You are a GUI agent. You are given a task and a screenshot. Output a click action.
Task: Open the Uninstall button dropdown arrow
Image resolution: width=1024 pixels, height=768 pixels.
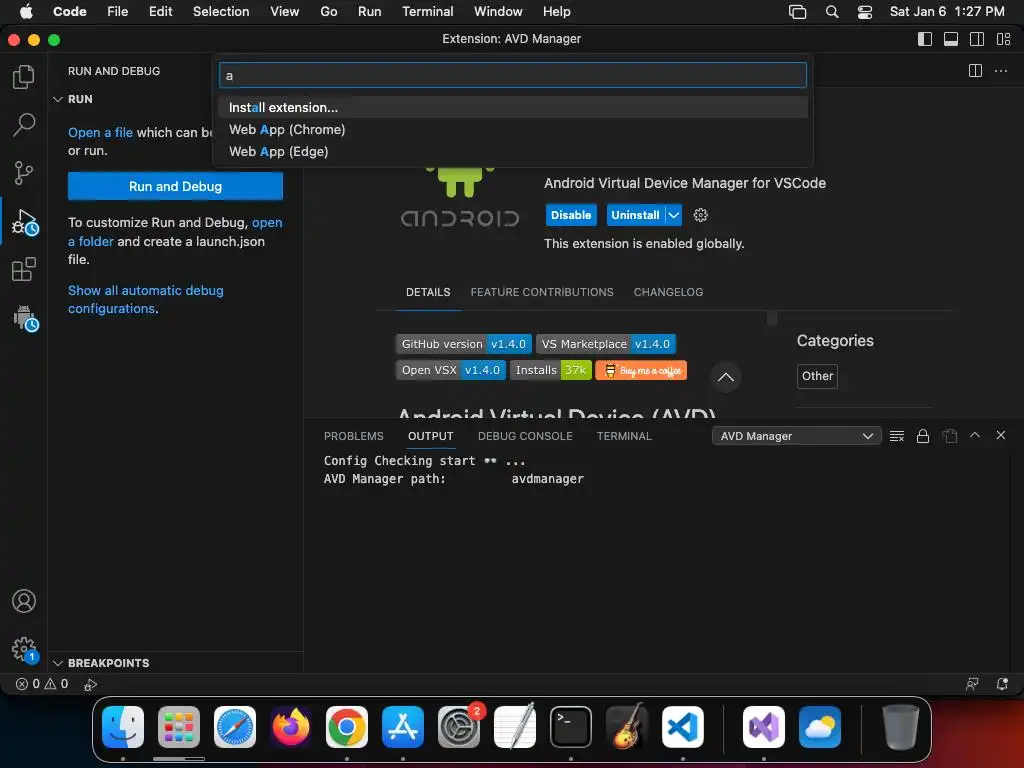(x=673, y=215)
